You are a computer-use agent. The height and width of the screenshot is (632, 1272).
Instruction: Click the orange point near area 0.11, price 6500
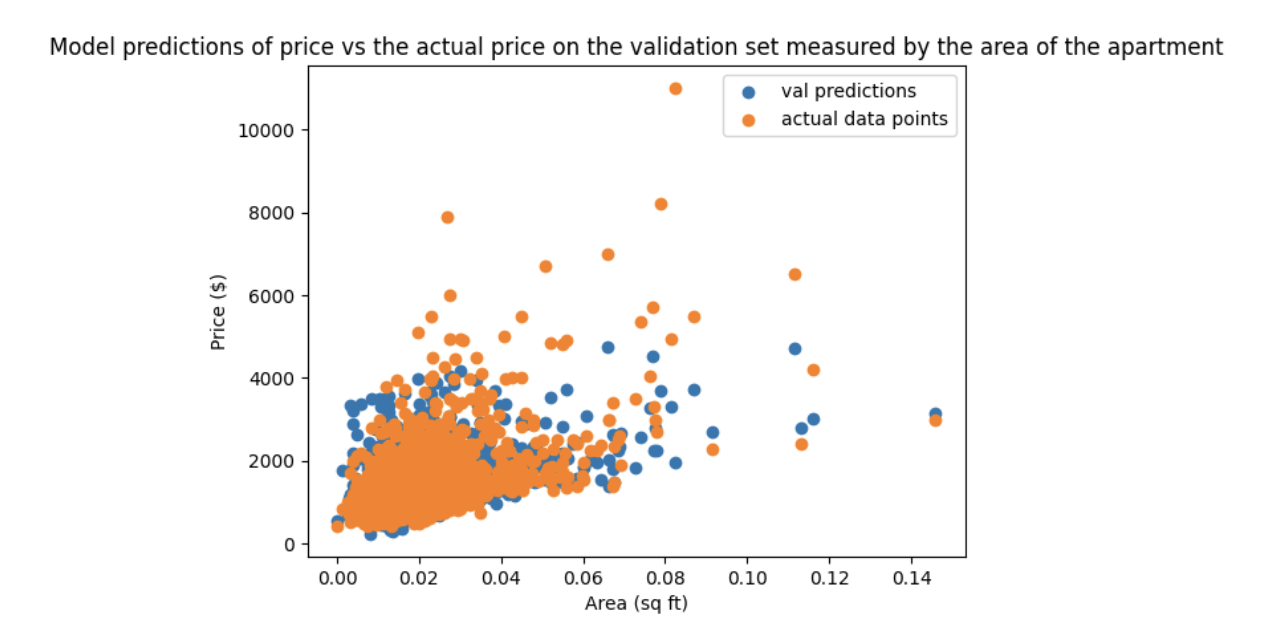coord(795,274)
